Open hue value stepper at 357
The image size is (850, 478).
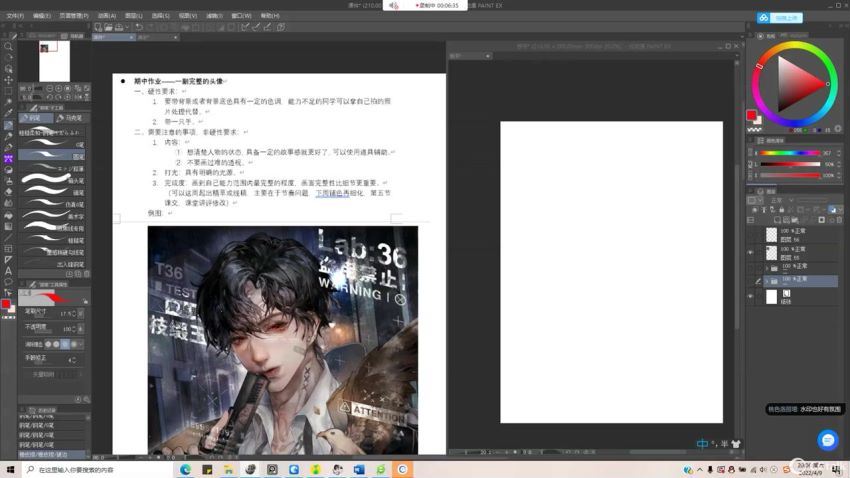(x=839, y=153)
